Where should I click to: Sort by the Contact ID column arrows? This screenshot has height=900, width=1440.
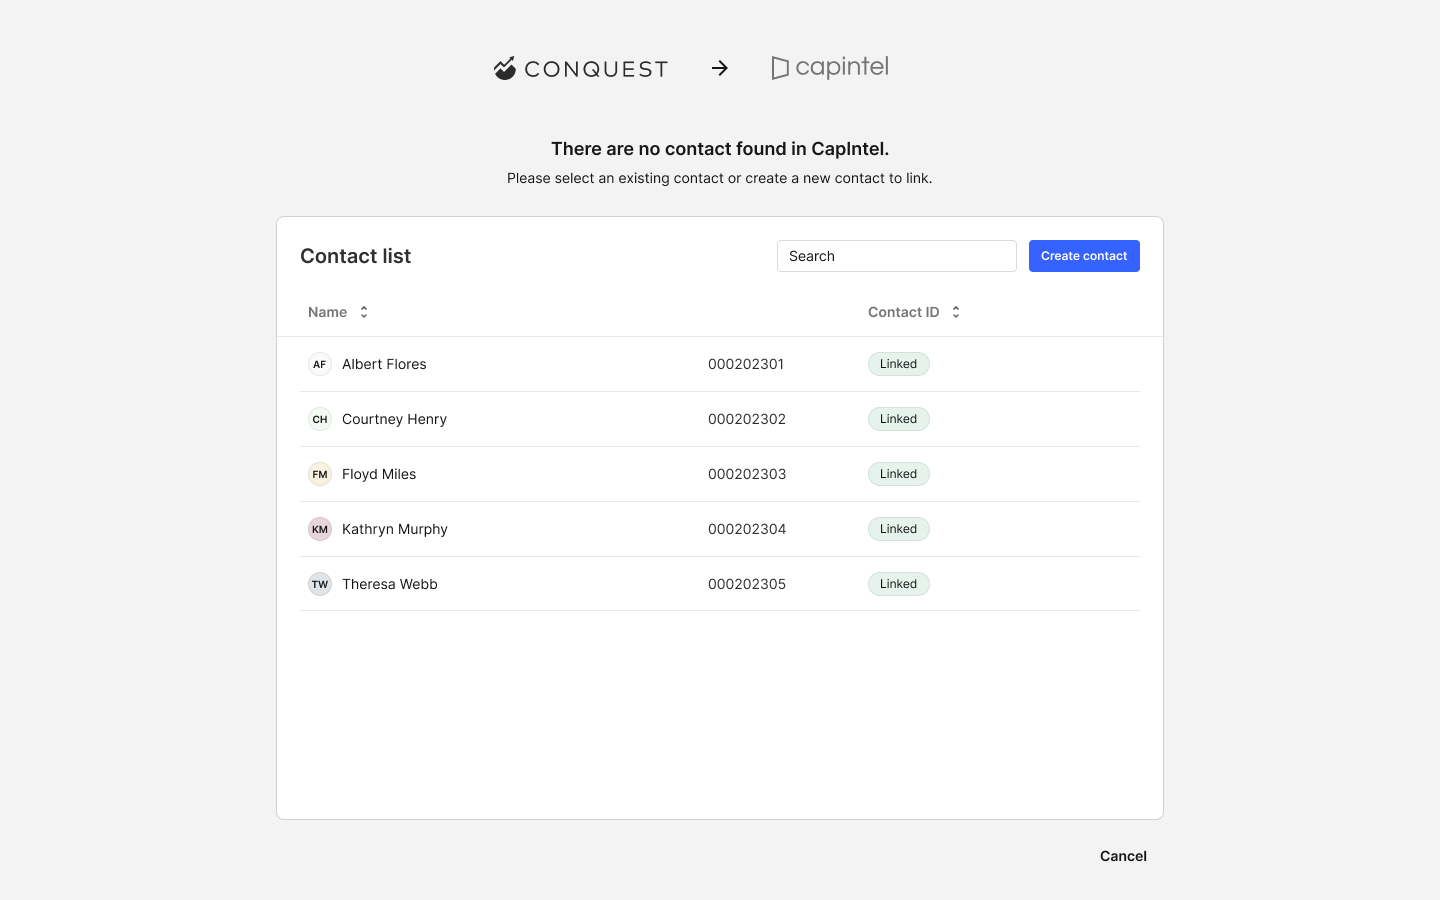tap(956, 312)
